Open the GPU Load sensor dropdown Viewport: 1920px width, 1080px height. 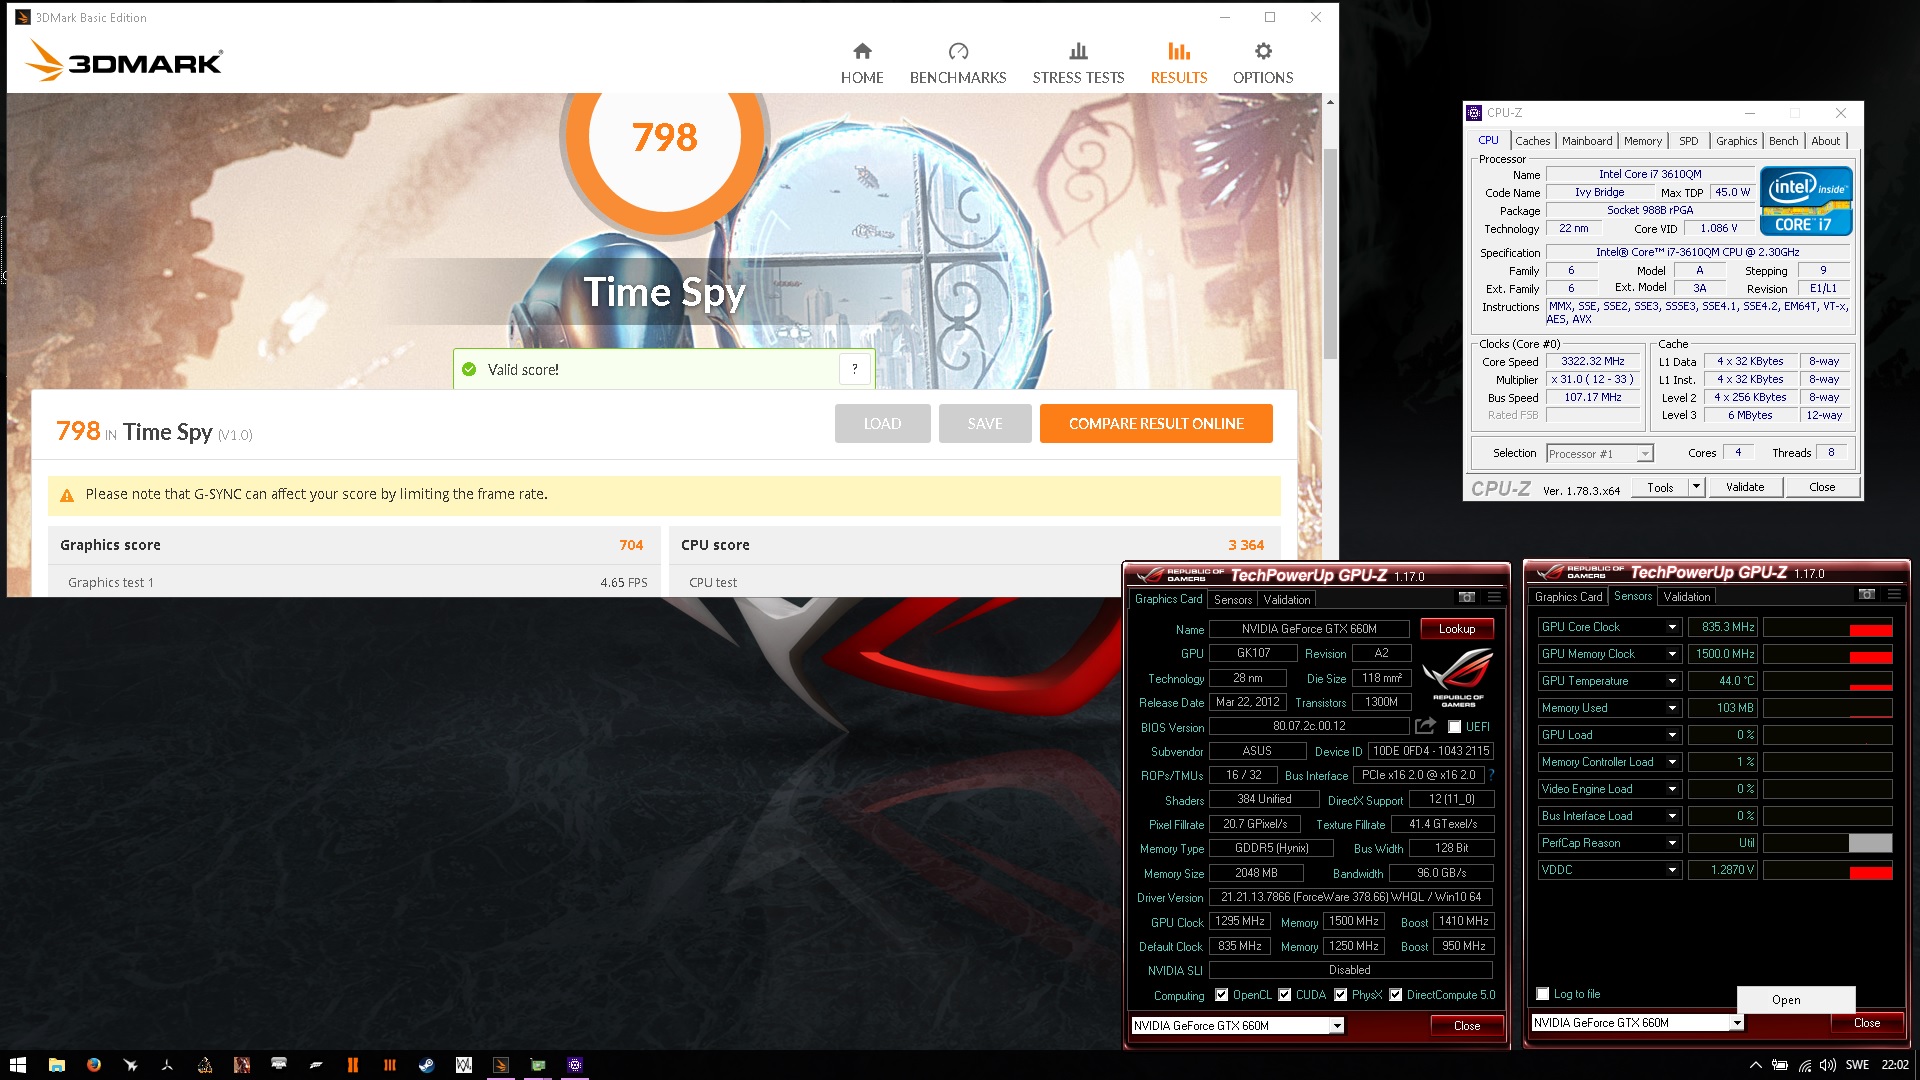1671,735
